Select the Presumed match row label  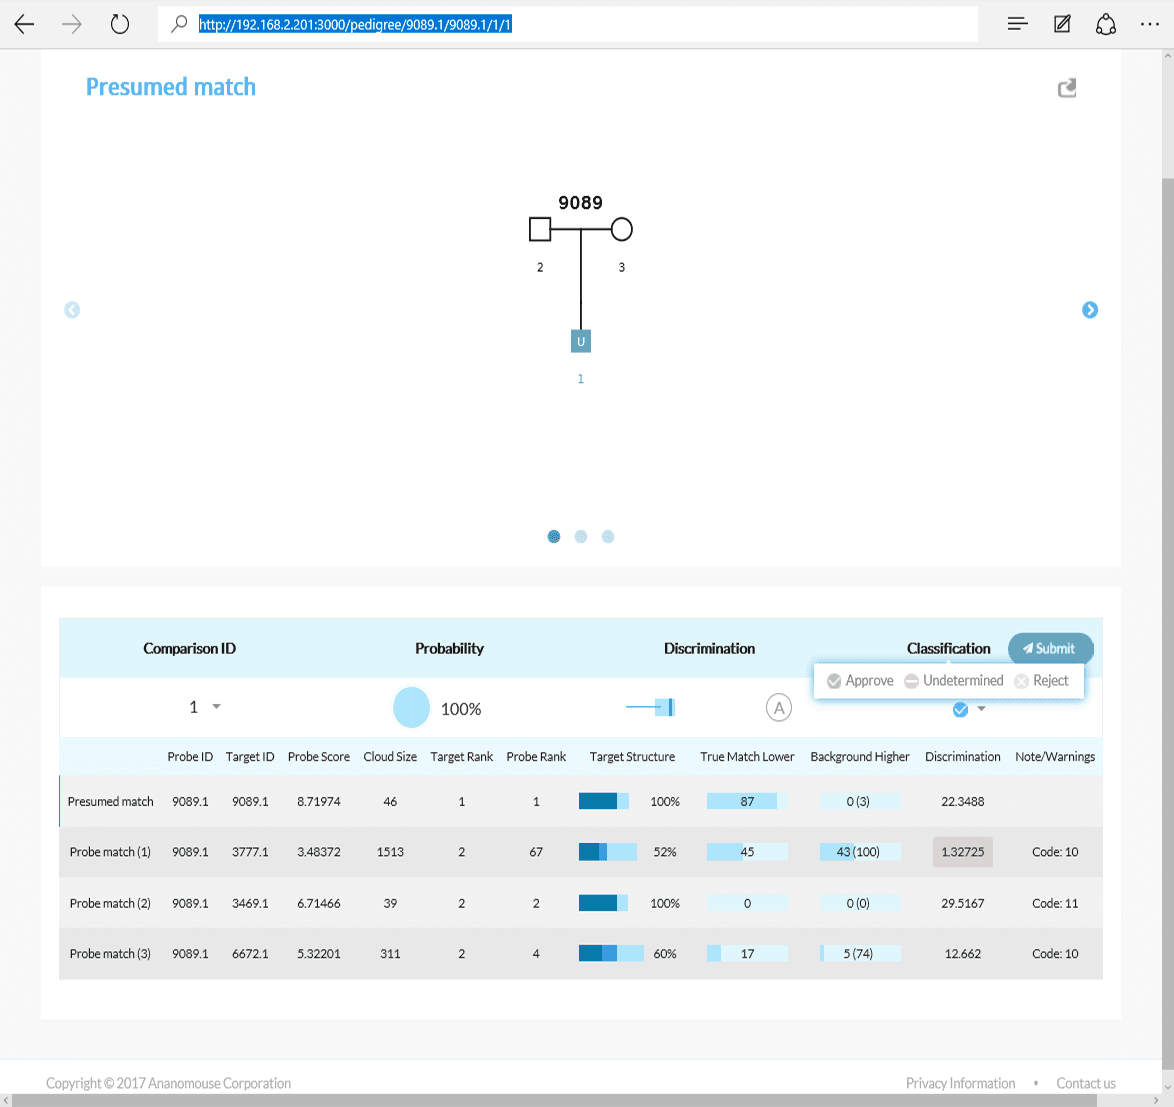coord(110,801)
